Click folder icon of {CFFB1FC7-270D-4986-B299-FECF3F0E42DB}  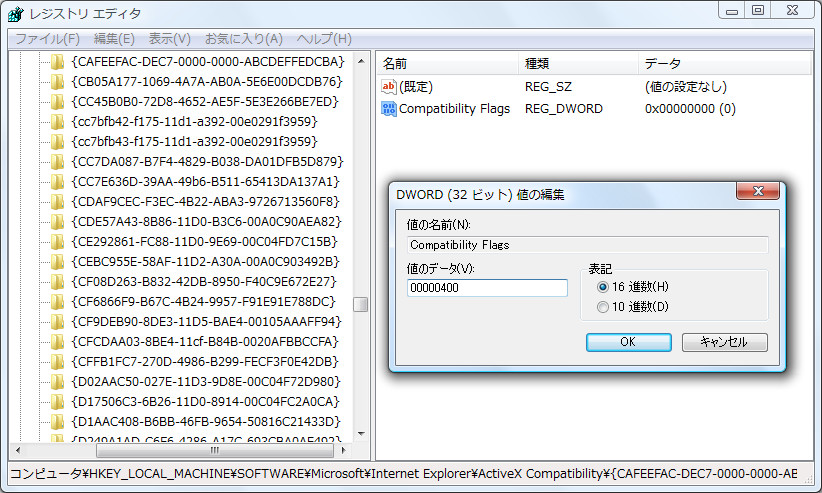pos(57,362)
